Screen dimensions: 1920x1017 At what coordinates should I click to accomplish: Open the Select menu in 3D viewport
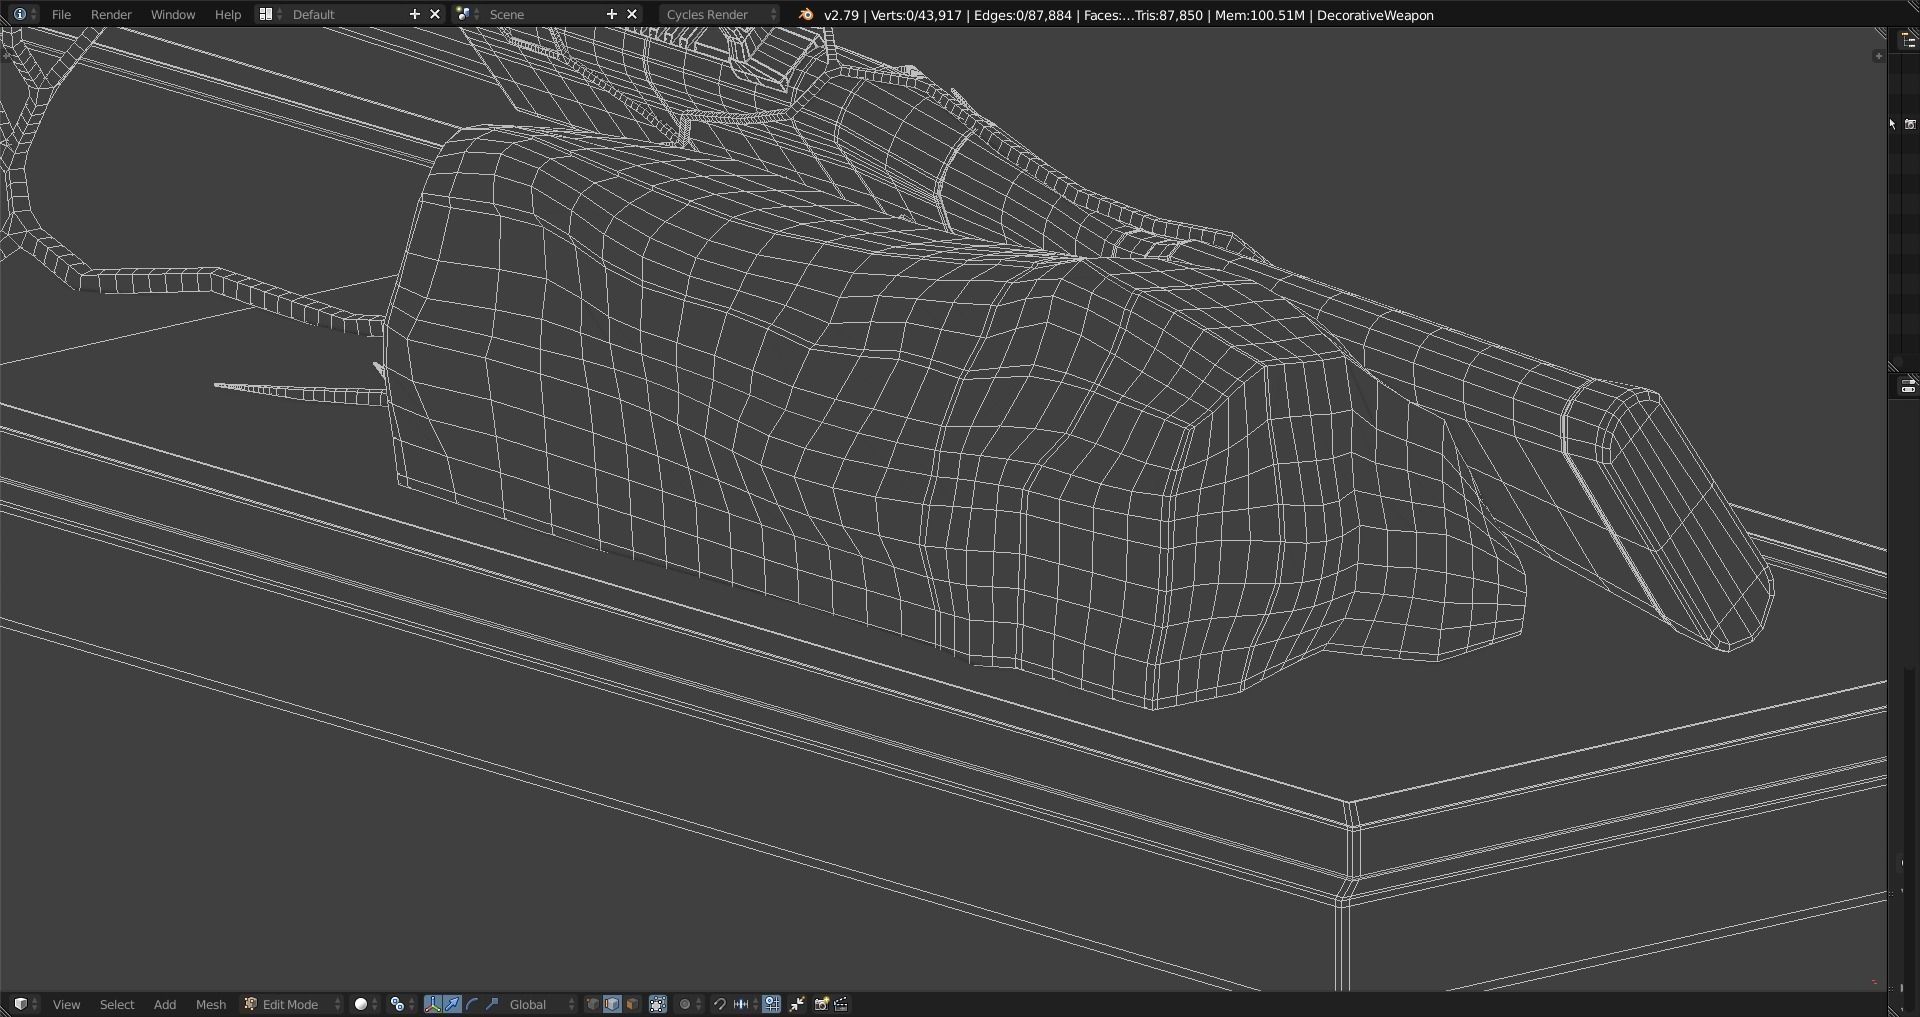117,1004
